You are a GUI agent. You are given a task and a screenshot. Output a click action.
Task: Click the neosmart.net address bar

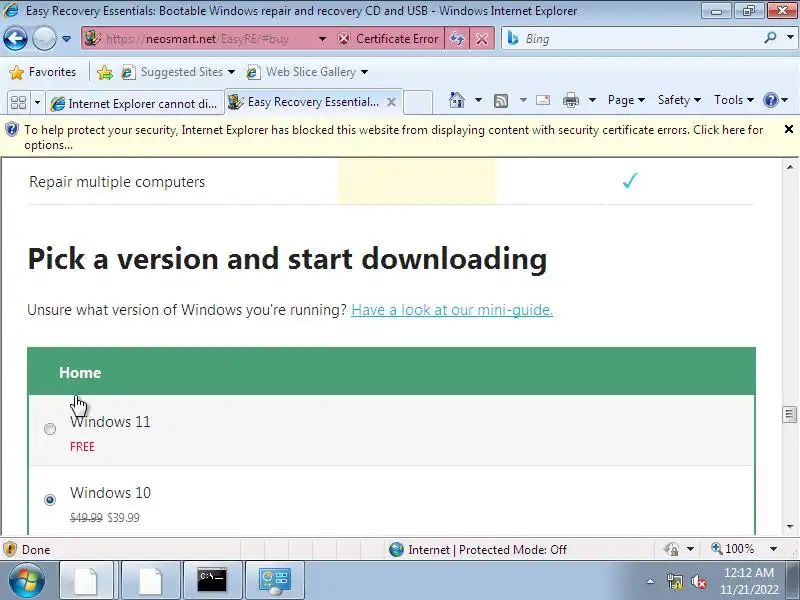pyautogui.click(x=196, y=39)
